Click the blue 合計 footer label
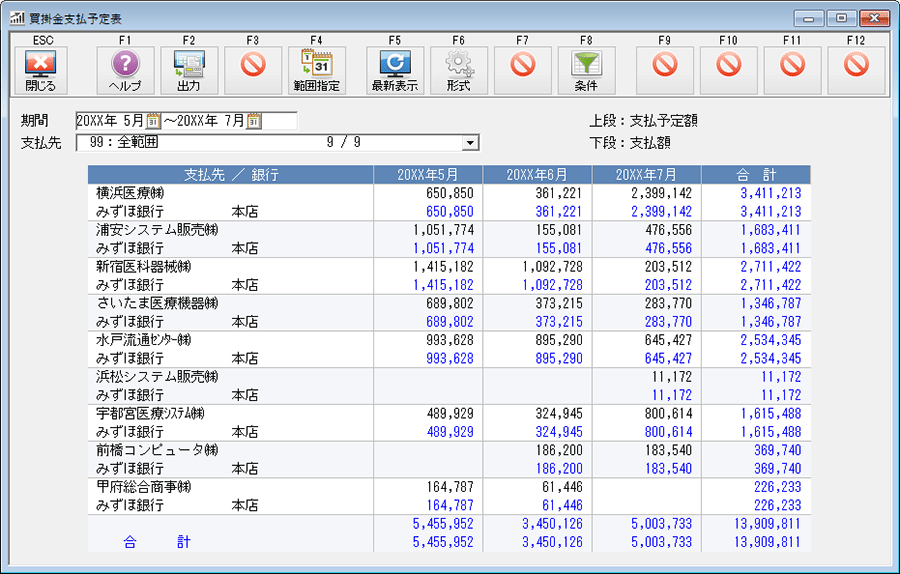900x574 pixels. [157, 542]
